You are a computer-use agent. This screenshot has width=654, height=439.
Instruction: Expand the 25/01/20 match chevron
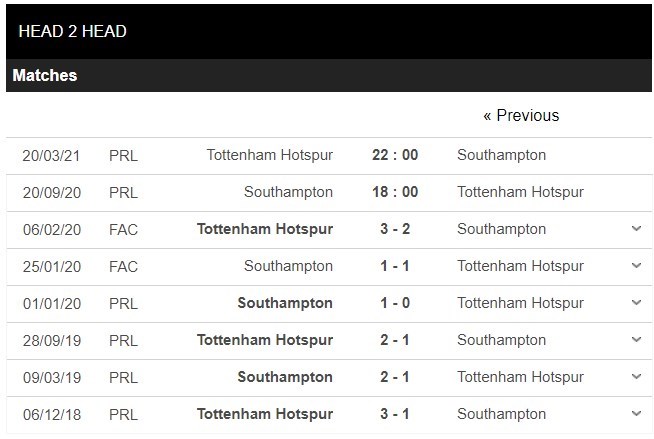coord(637,266)
